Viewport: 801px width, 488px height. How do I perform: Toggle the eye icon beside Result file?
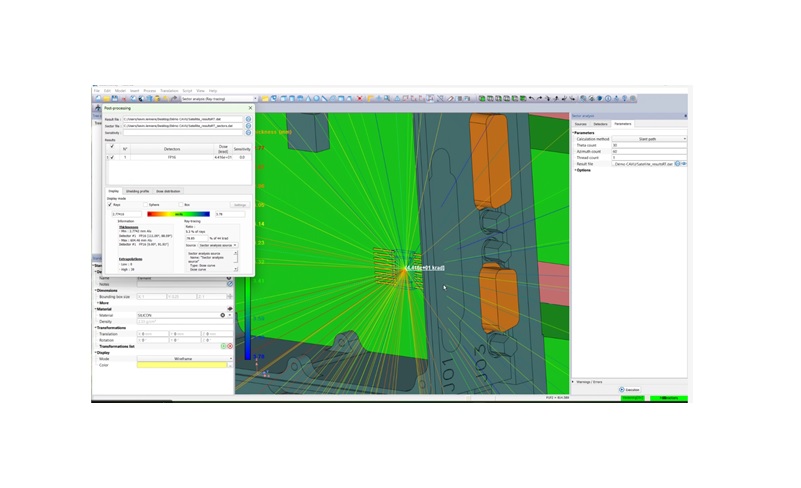pyautogui.click(x=684, y=164)
